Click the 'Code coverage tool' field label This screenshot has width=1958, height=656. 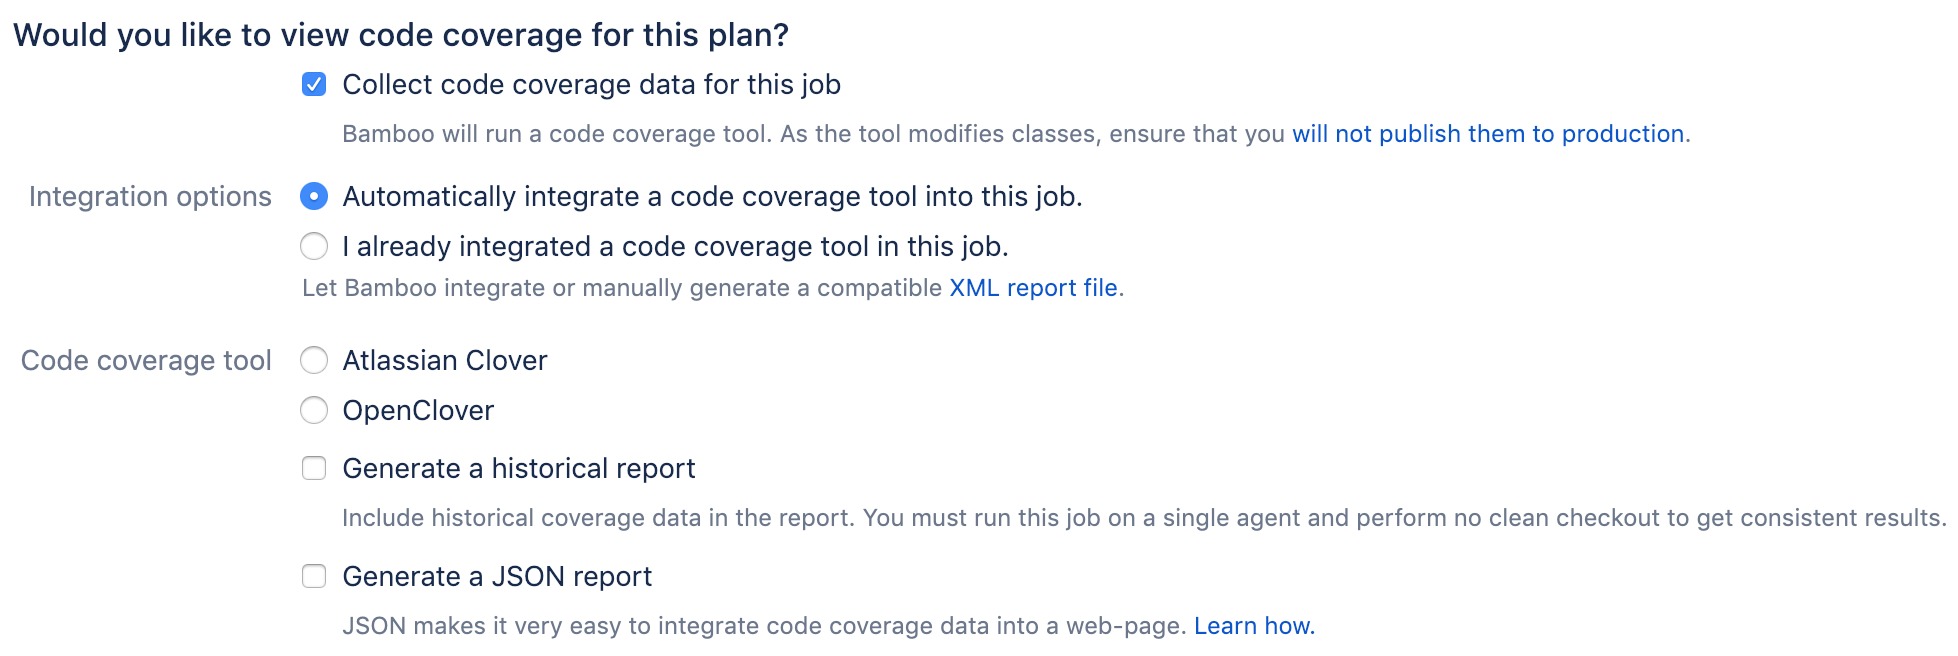click(146, 361)
